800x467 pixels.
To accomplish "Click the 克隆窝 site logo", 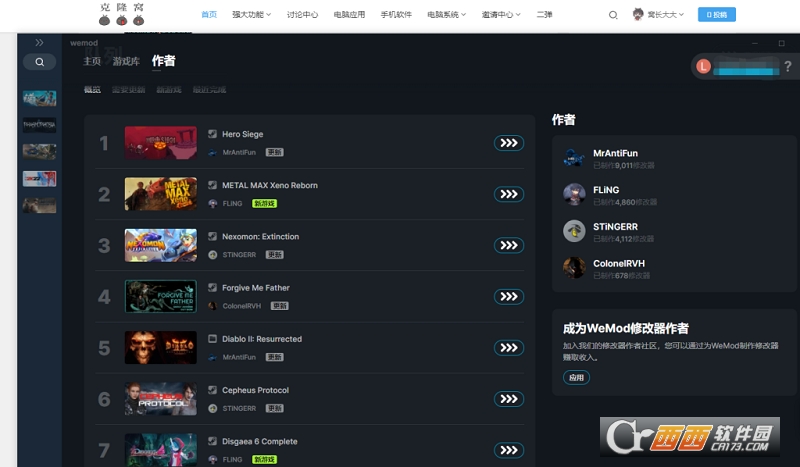I will tap(121, 14).
